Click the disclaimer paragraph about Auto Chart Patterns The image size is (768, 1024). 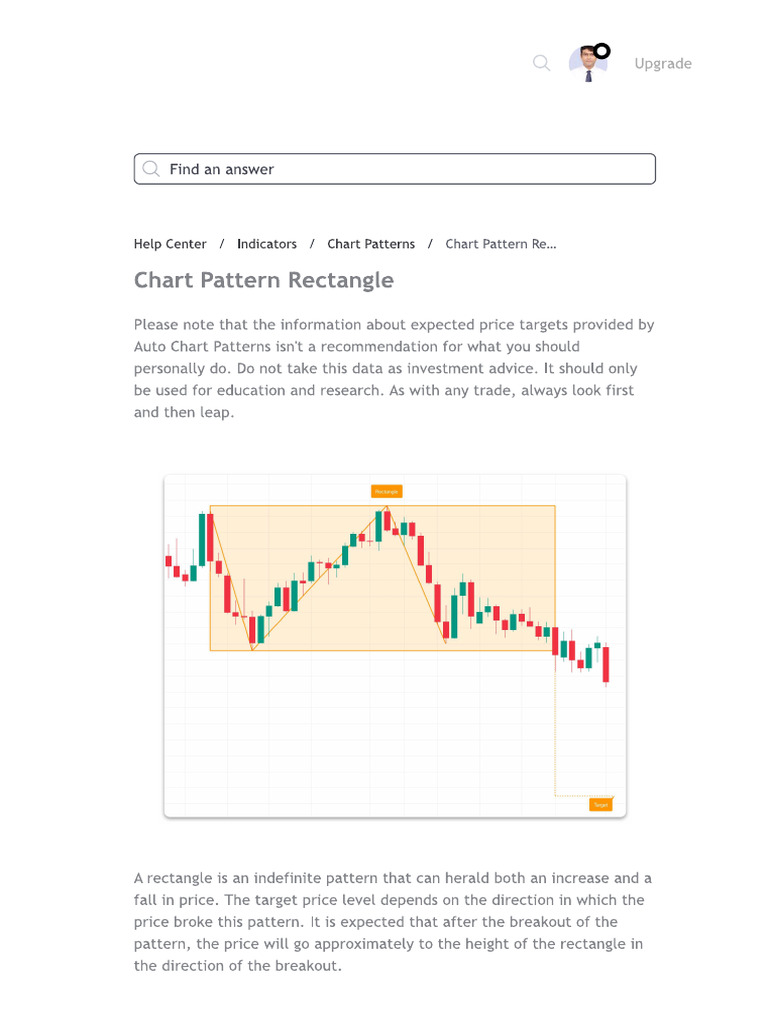394,368
